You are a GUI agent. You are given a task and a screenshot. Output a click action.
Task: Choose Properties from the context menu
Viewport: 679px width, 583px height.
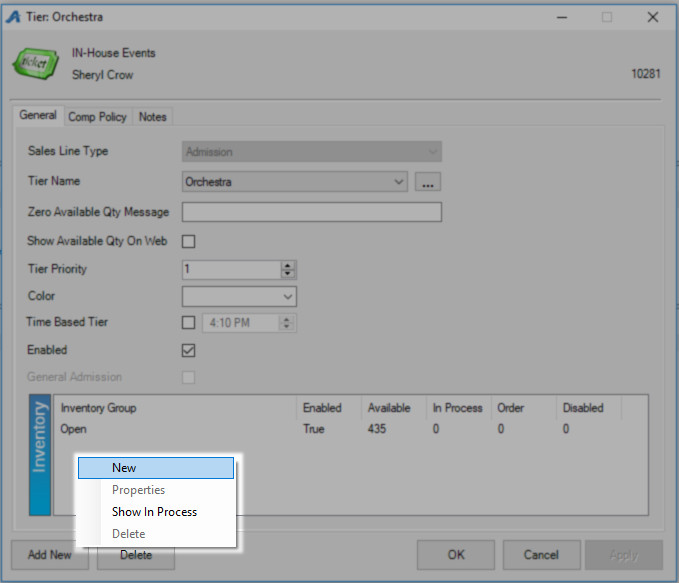tap(156, 490)
